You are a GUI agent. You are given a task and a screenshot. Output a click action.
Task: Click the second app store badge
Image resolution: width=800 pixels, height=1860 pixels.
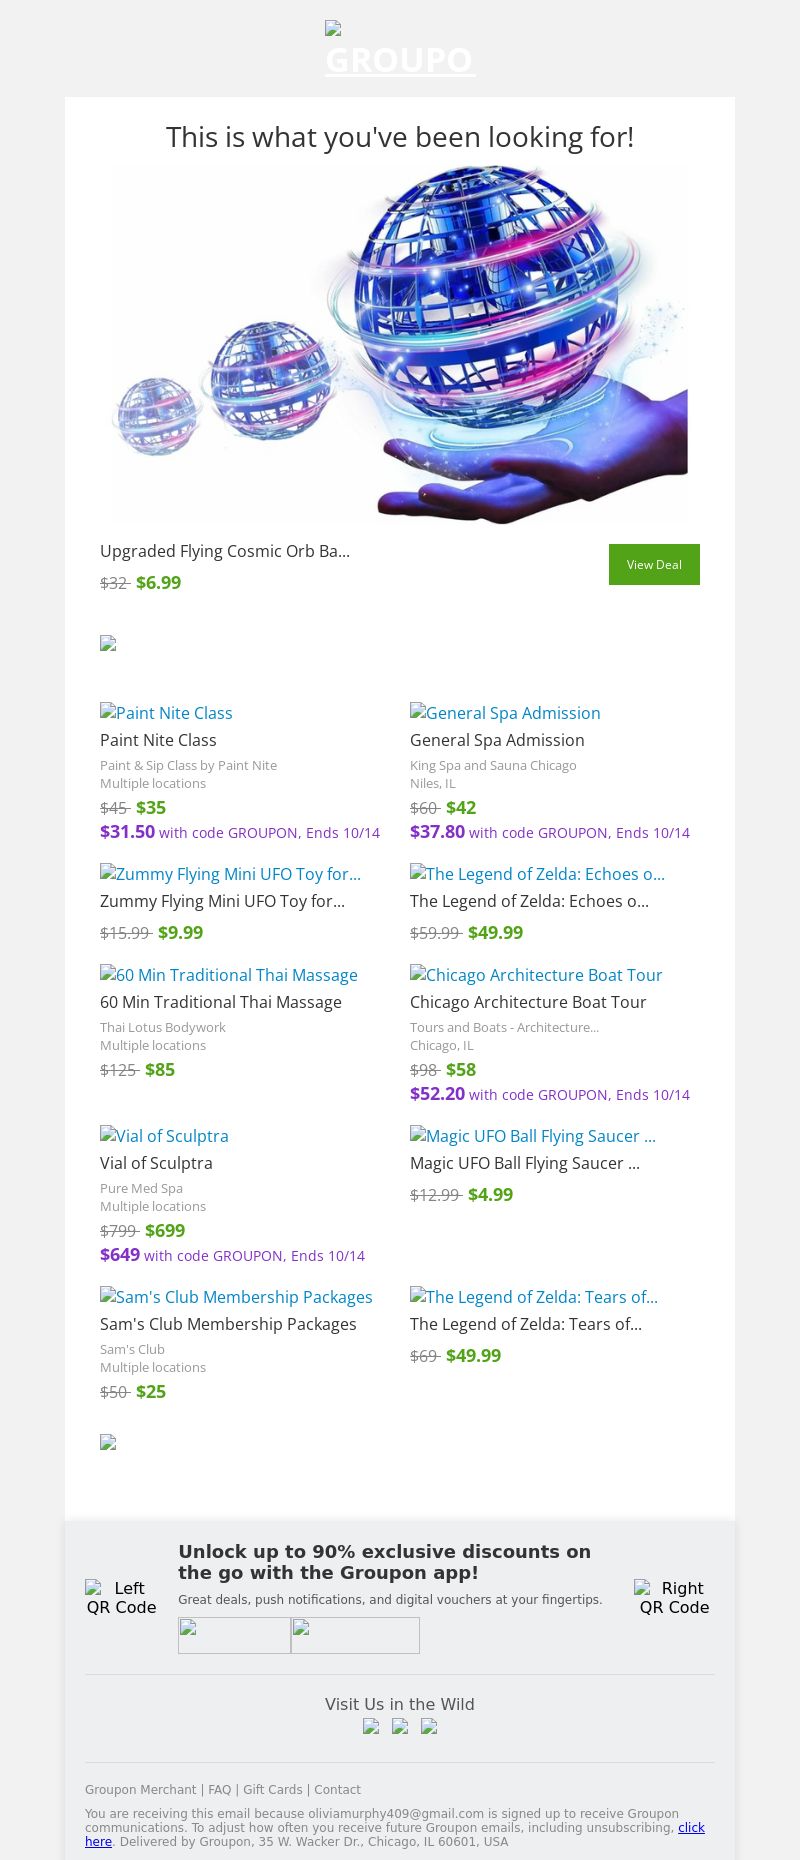(355, 1635)
